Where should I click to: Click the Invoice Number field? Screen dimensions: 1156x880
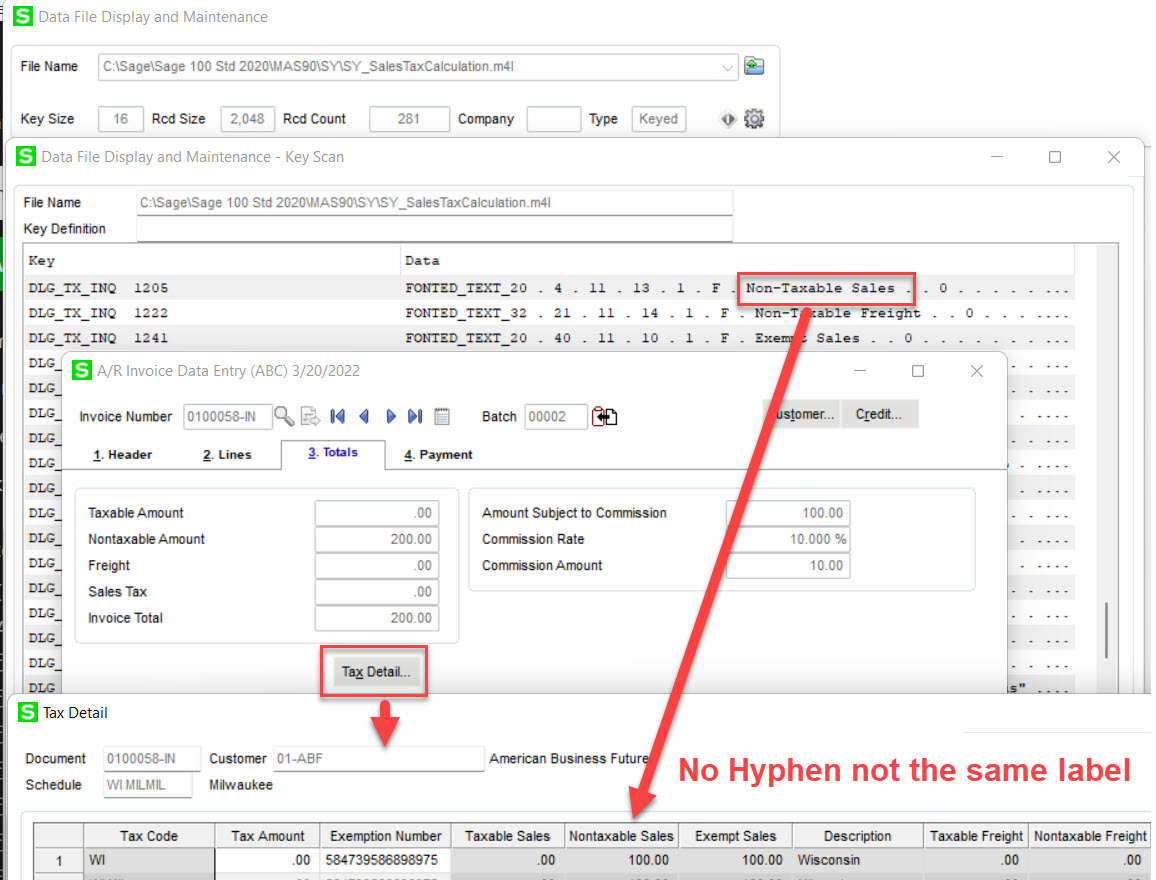pos(227,416)
